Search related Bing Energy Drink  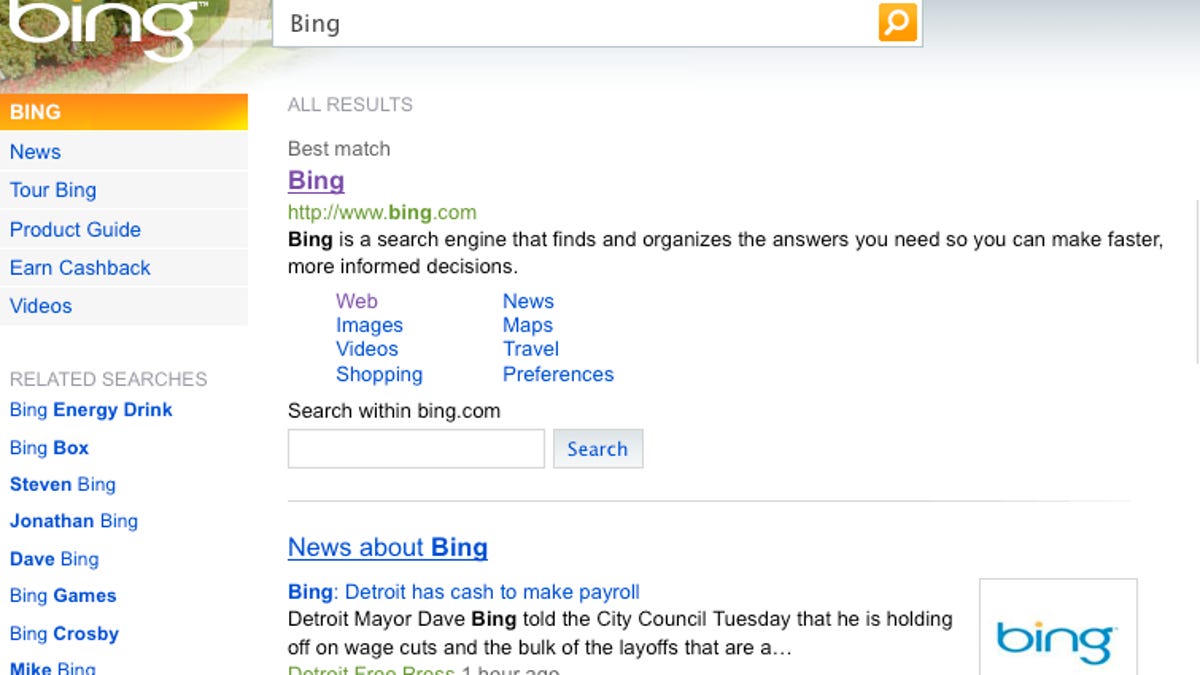click(x=91, y=410)
